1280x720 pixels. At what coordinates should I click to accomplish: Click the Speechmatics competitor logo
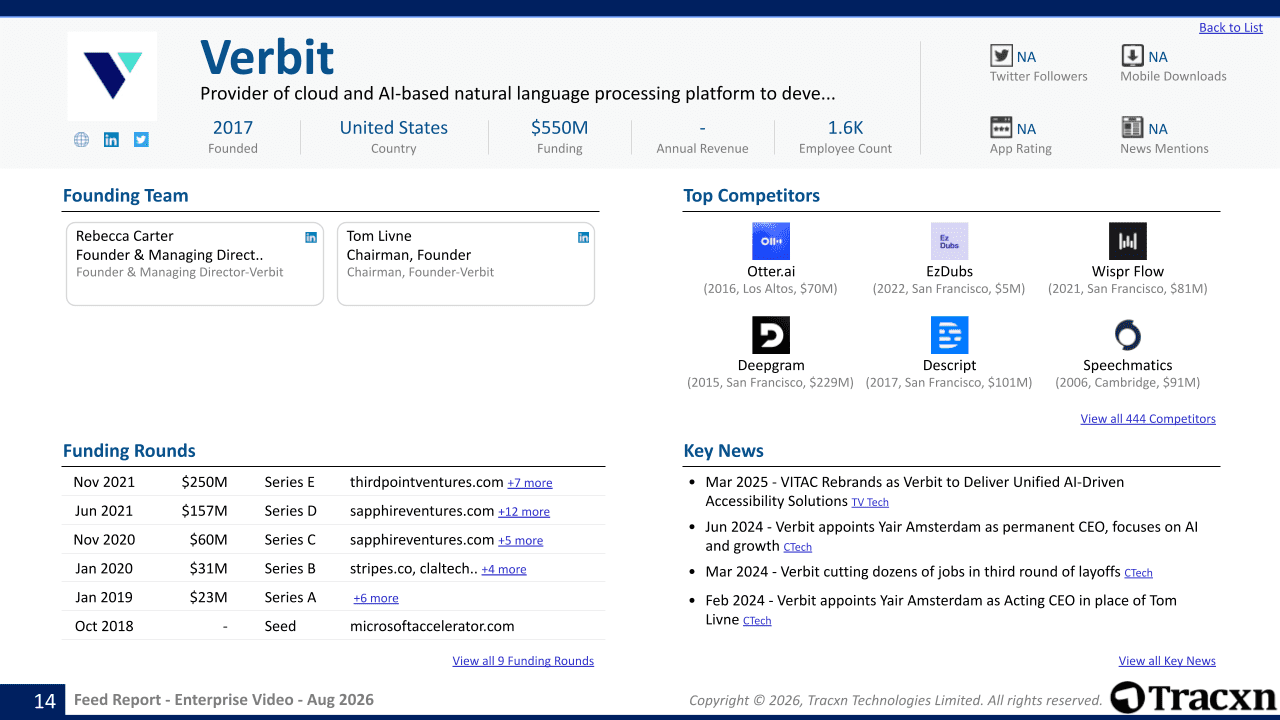pyautogui.click(x=1128, y=335)
